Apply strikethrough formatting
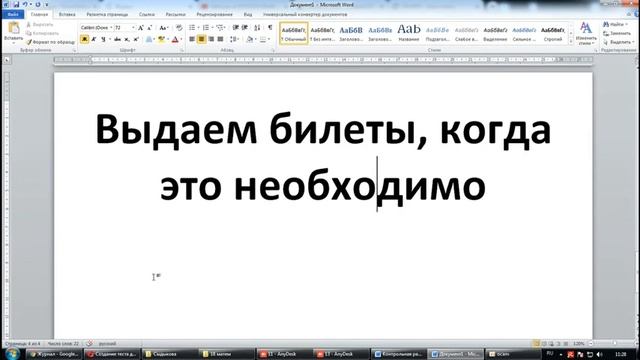Viewport: 640px width, 360px height. (118, 39)
